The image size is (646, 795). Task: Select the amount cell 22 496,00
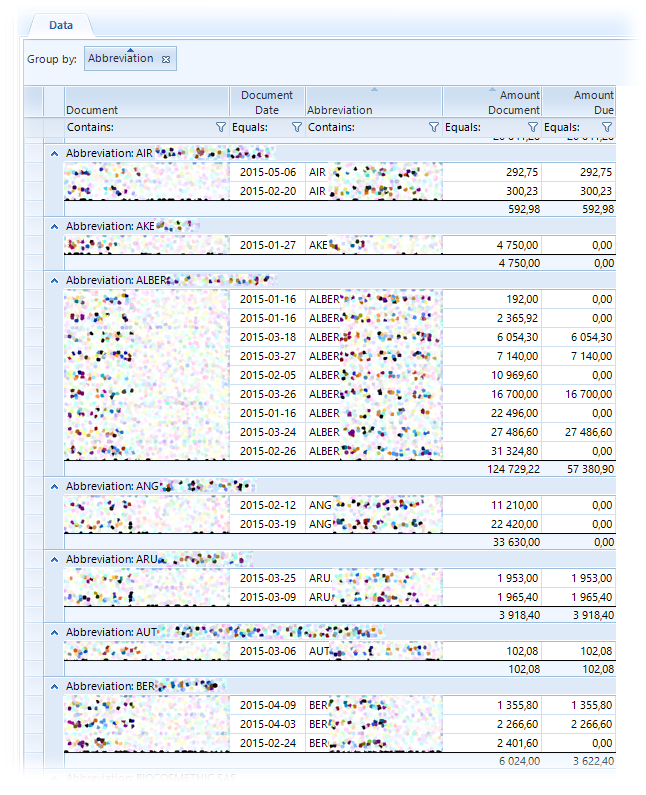(492, 413)
